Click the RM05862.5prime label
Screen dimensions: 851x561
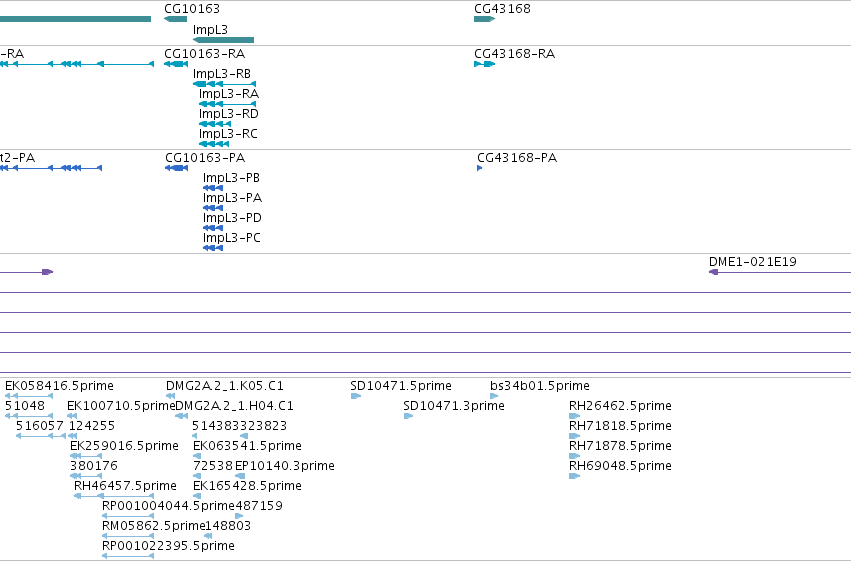coord(154,526)
